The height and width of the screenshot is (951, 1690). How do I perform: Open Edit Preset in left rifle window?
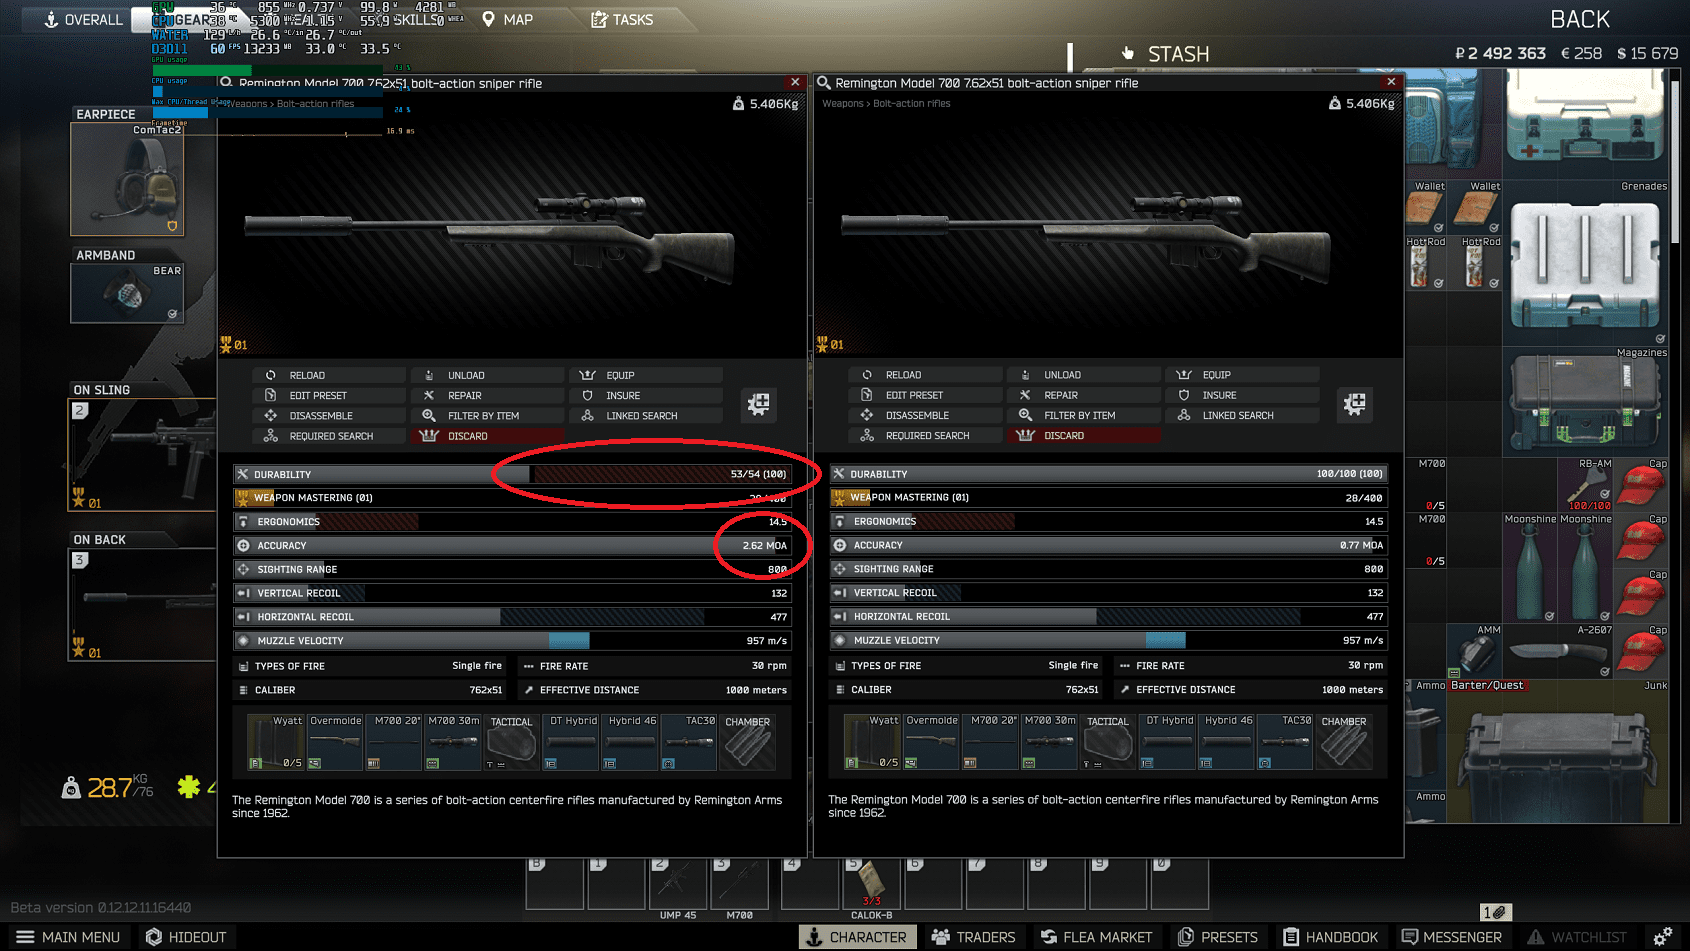click(x=329, y=395)
